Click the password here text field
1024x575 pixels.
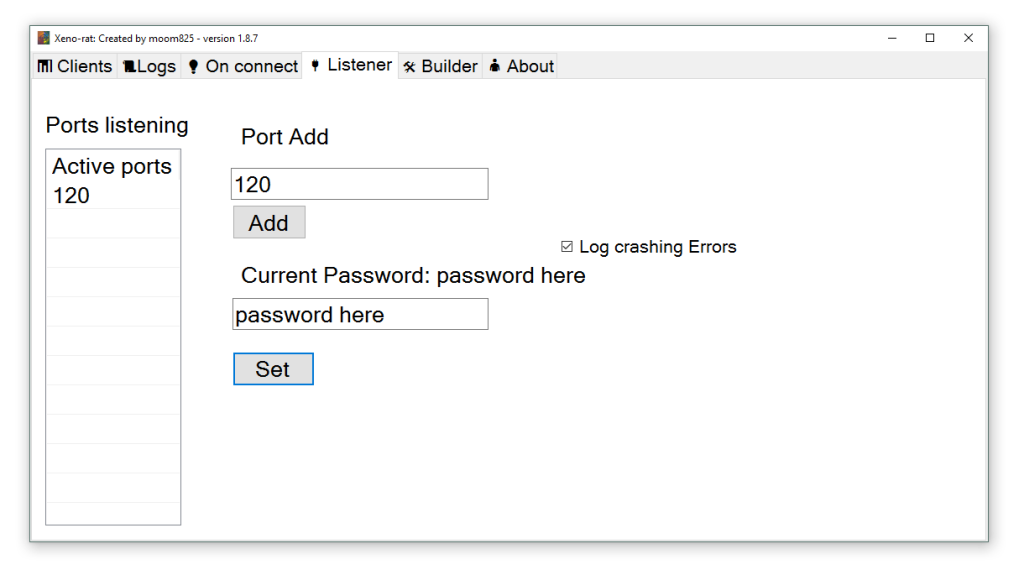[359, 314]
